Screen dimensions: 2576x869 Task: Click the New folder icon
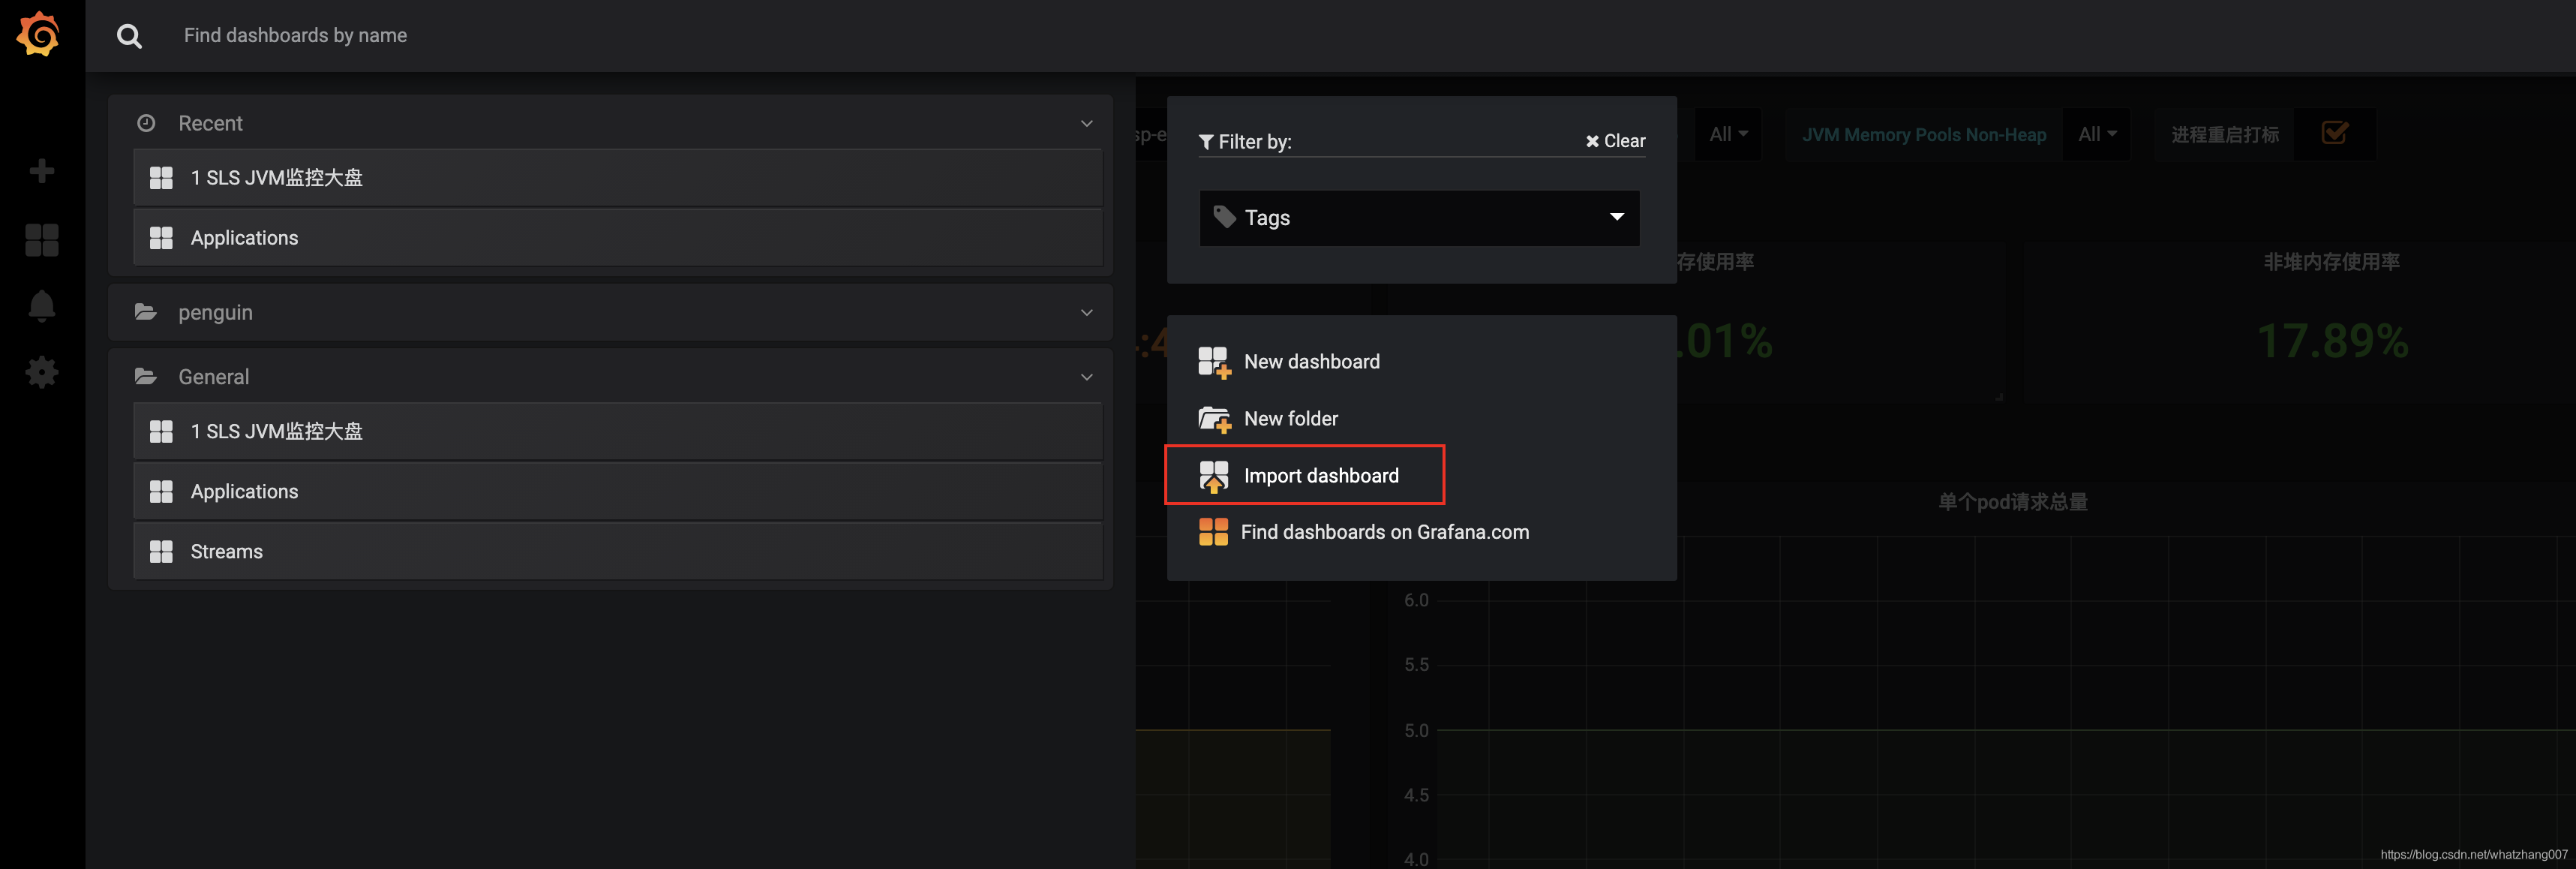[1214, 419]
